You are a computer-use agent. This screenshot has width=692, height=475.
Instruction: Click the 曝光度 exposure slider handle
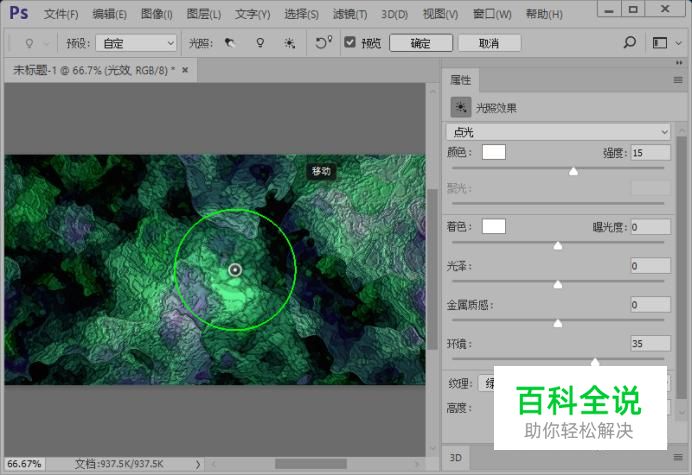coord(558,245)
